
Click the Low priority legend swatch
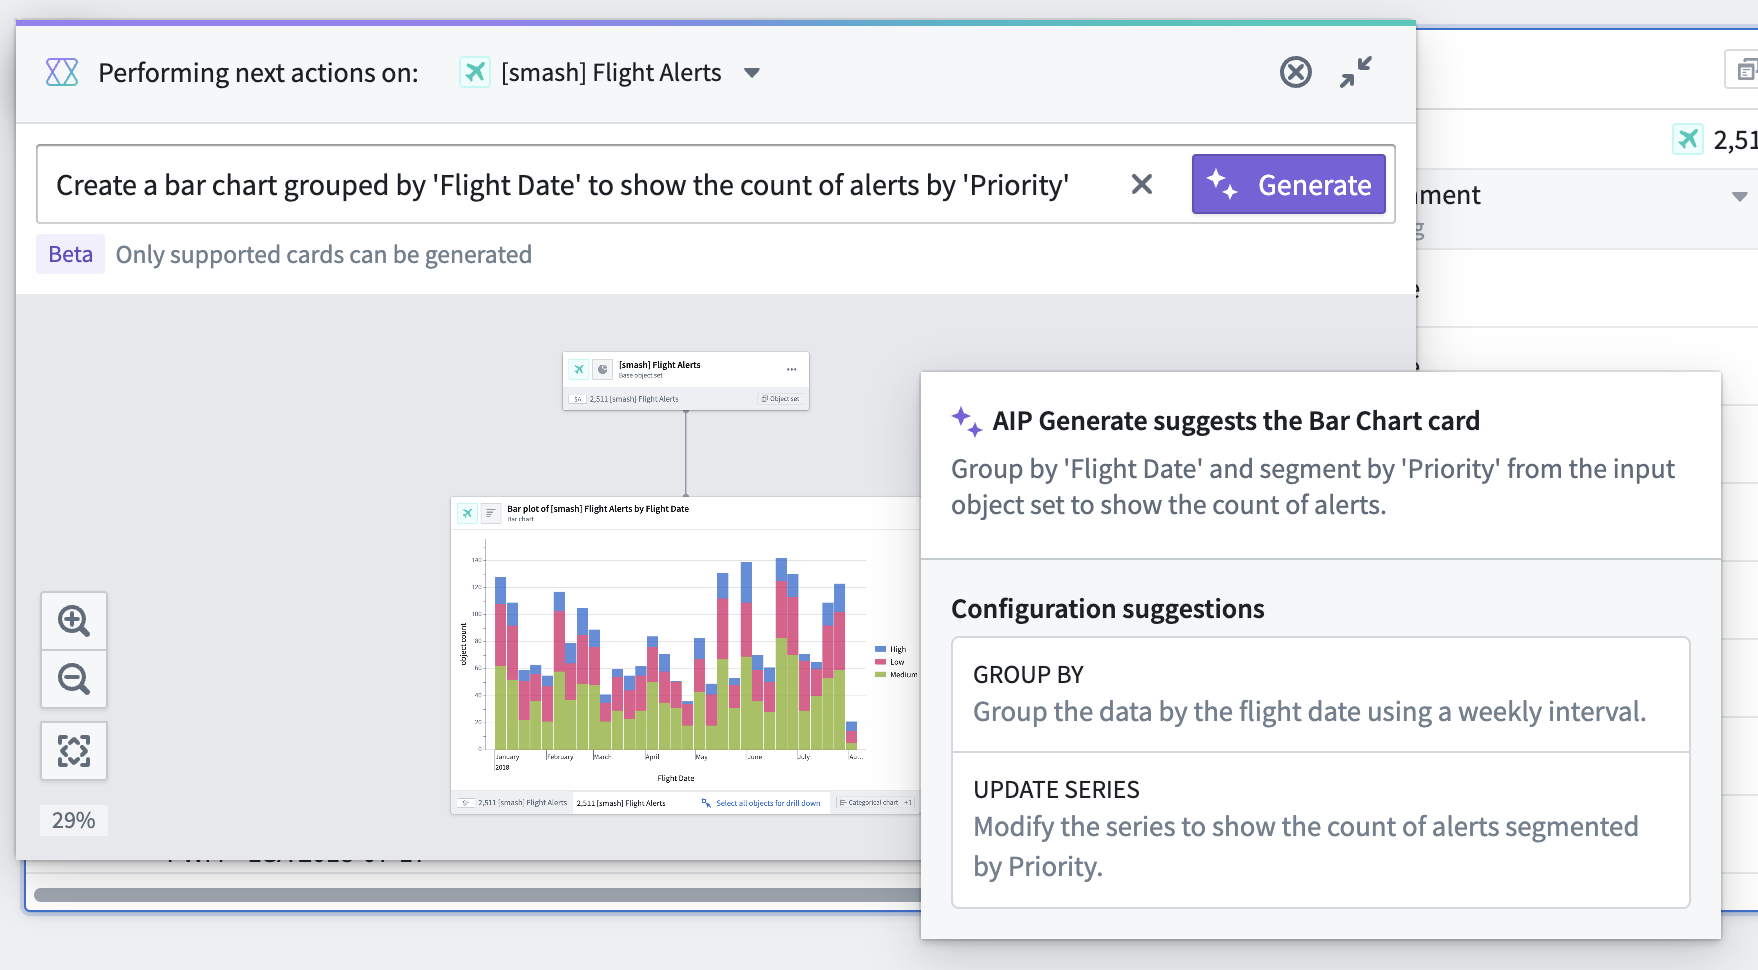click(880, 662)
